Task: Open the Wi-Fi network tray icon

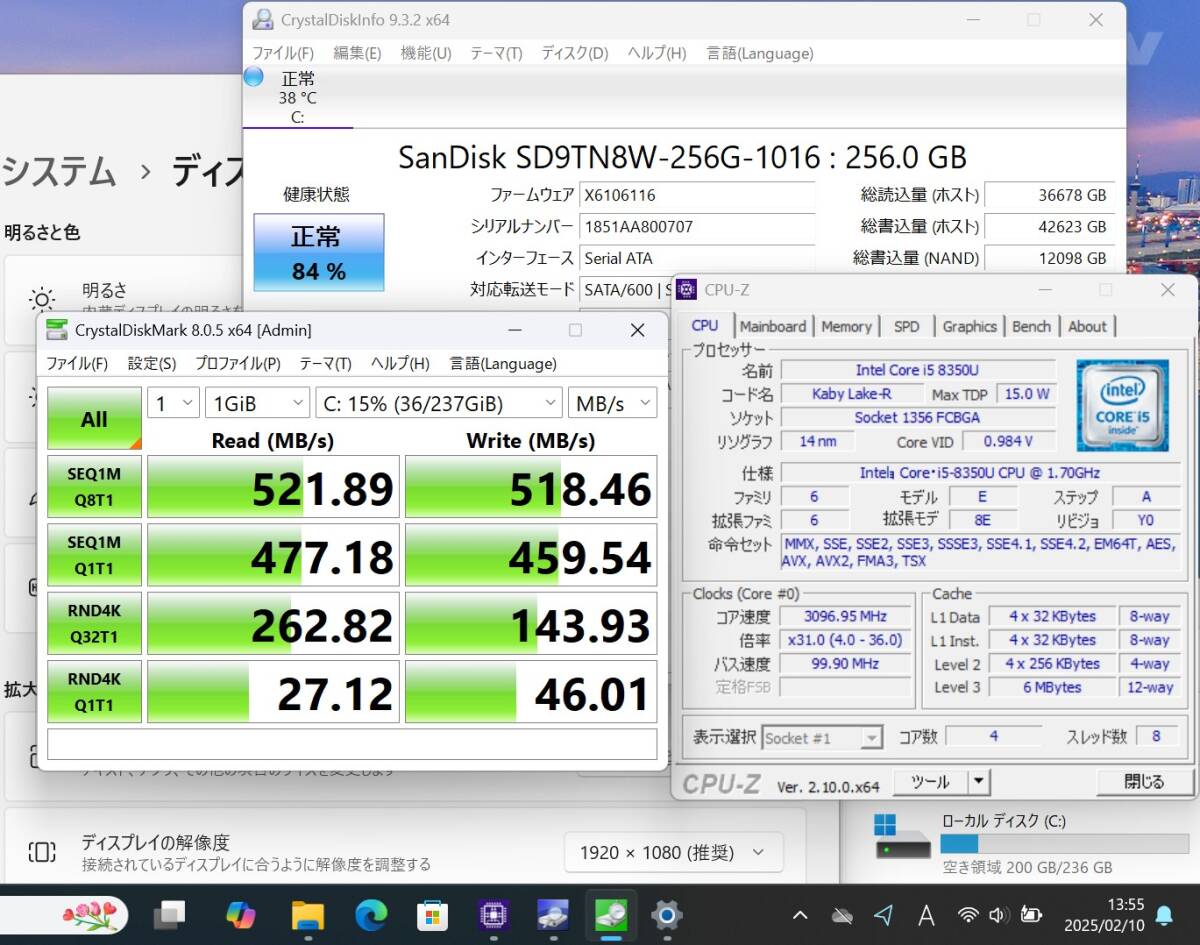Action: click(x=967, y=915)
